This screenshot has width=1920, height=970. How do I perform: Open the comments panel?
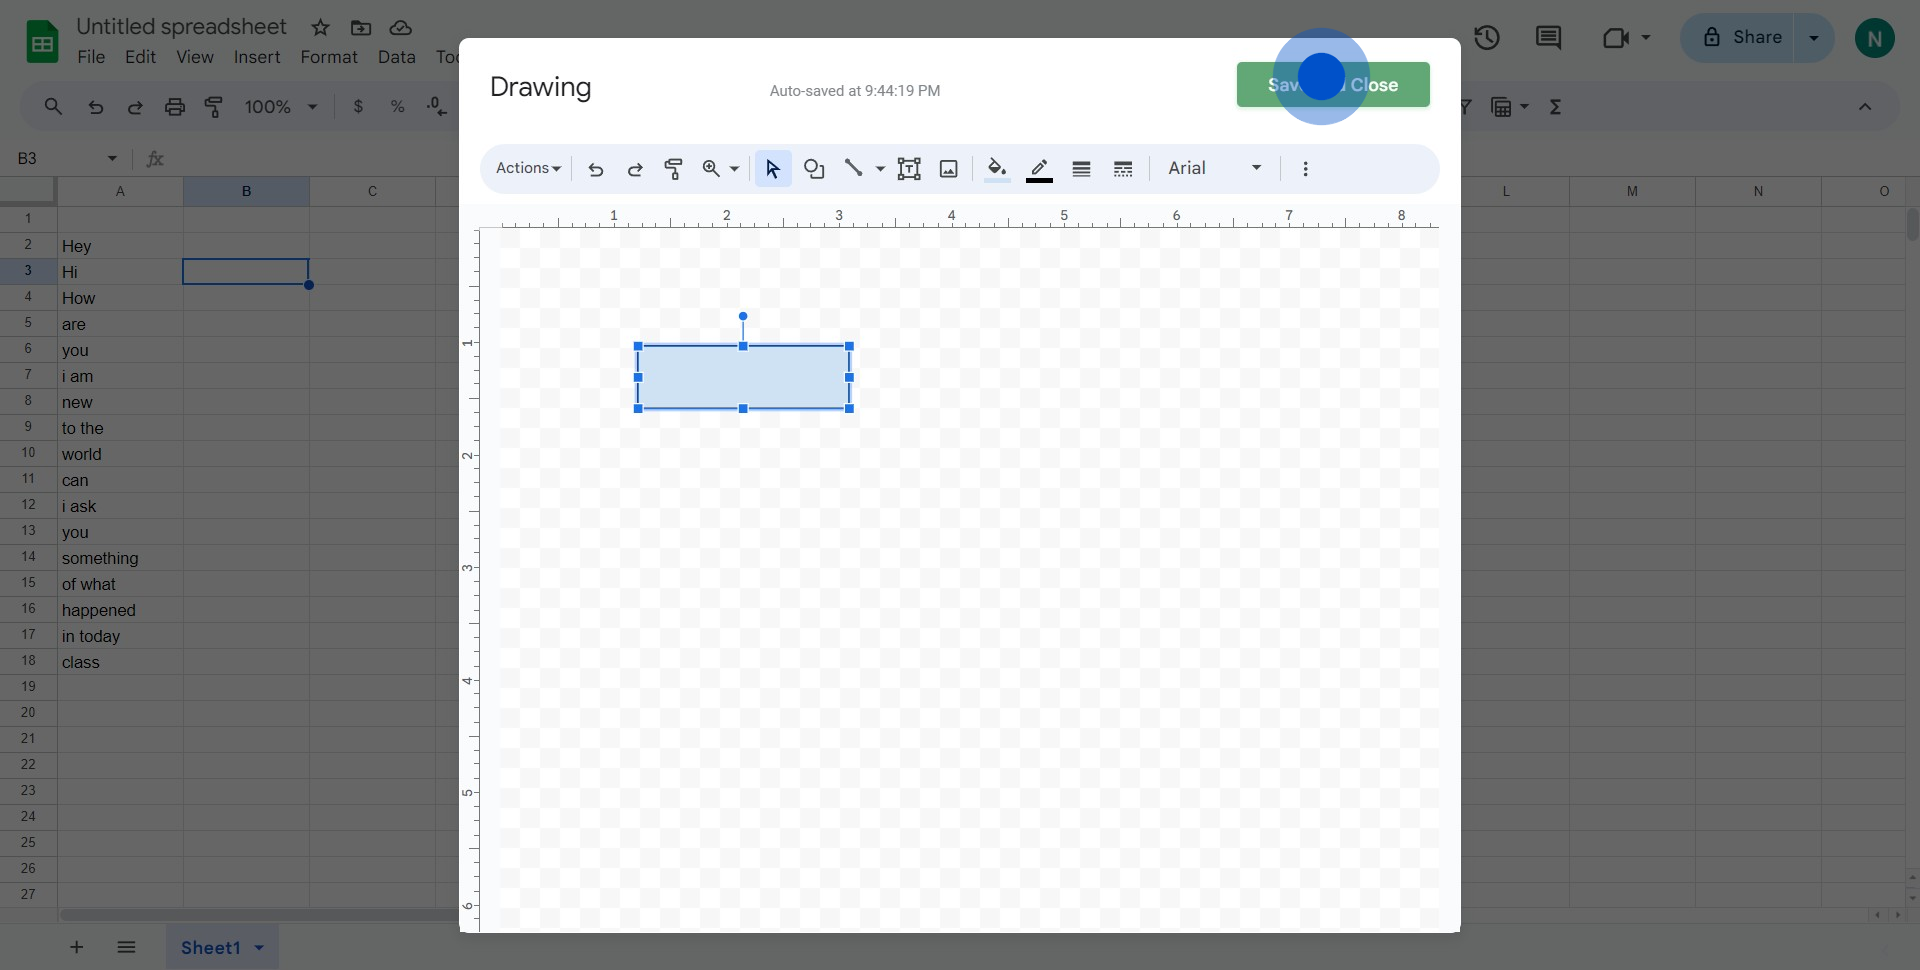(1548, 38)
